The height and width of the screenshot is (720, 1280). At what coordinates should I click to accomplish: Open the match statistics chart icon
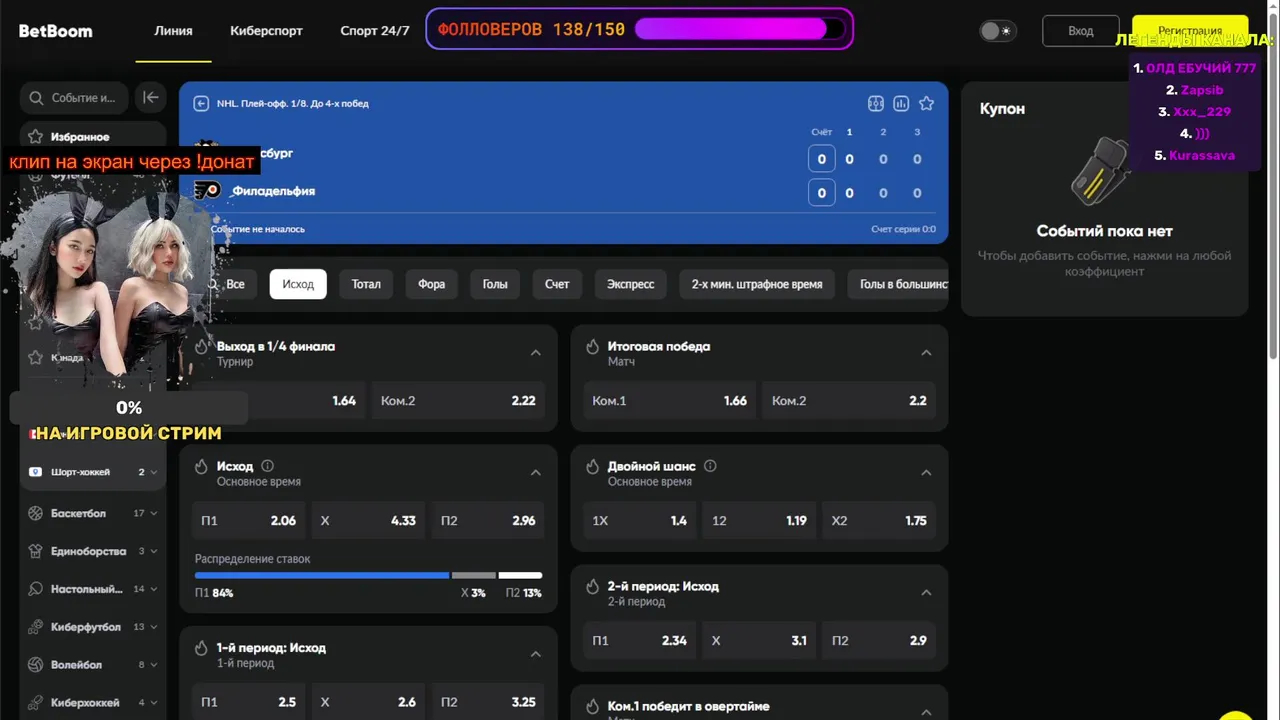point(901,103)
